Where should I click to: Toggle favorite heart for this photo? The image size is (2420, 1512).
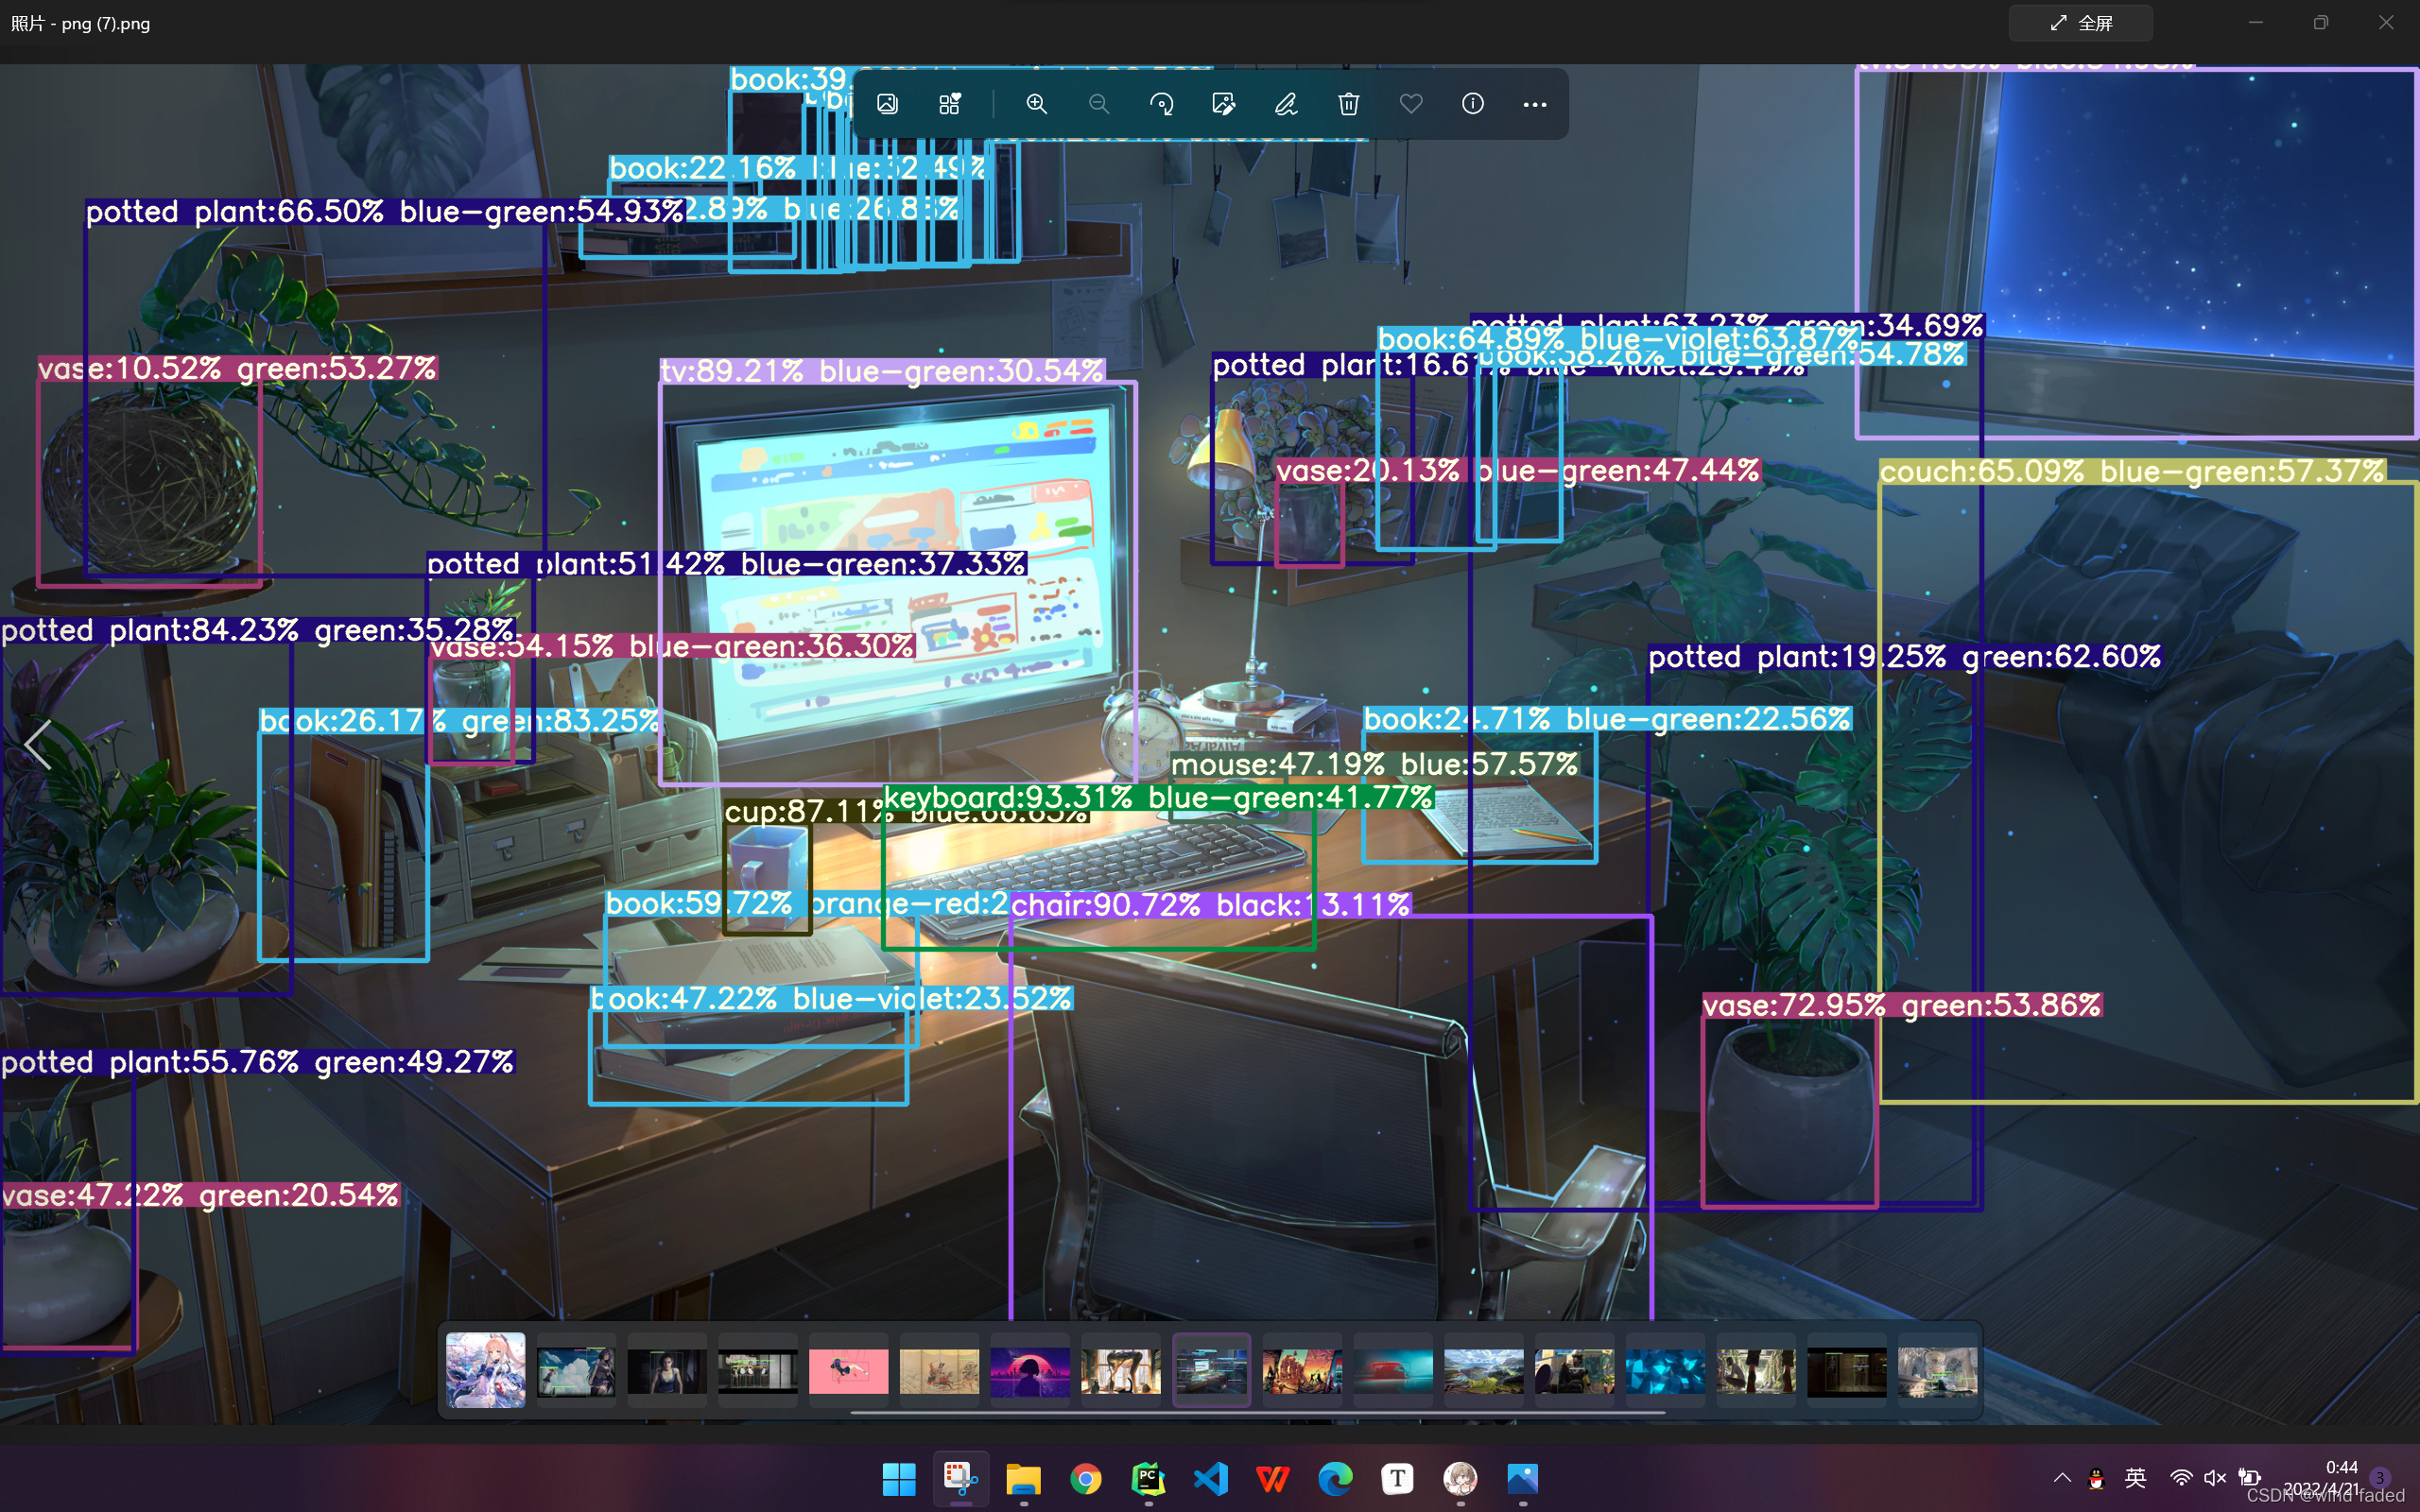pos(1410,104)
